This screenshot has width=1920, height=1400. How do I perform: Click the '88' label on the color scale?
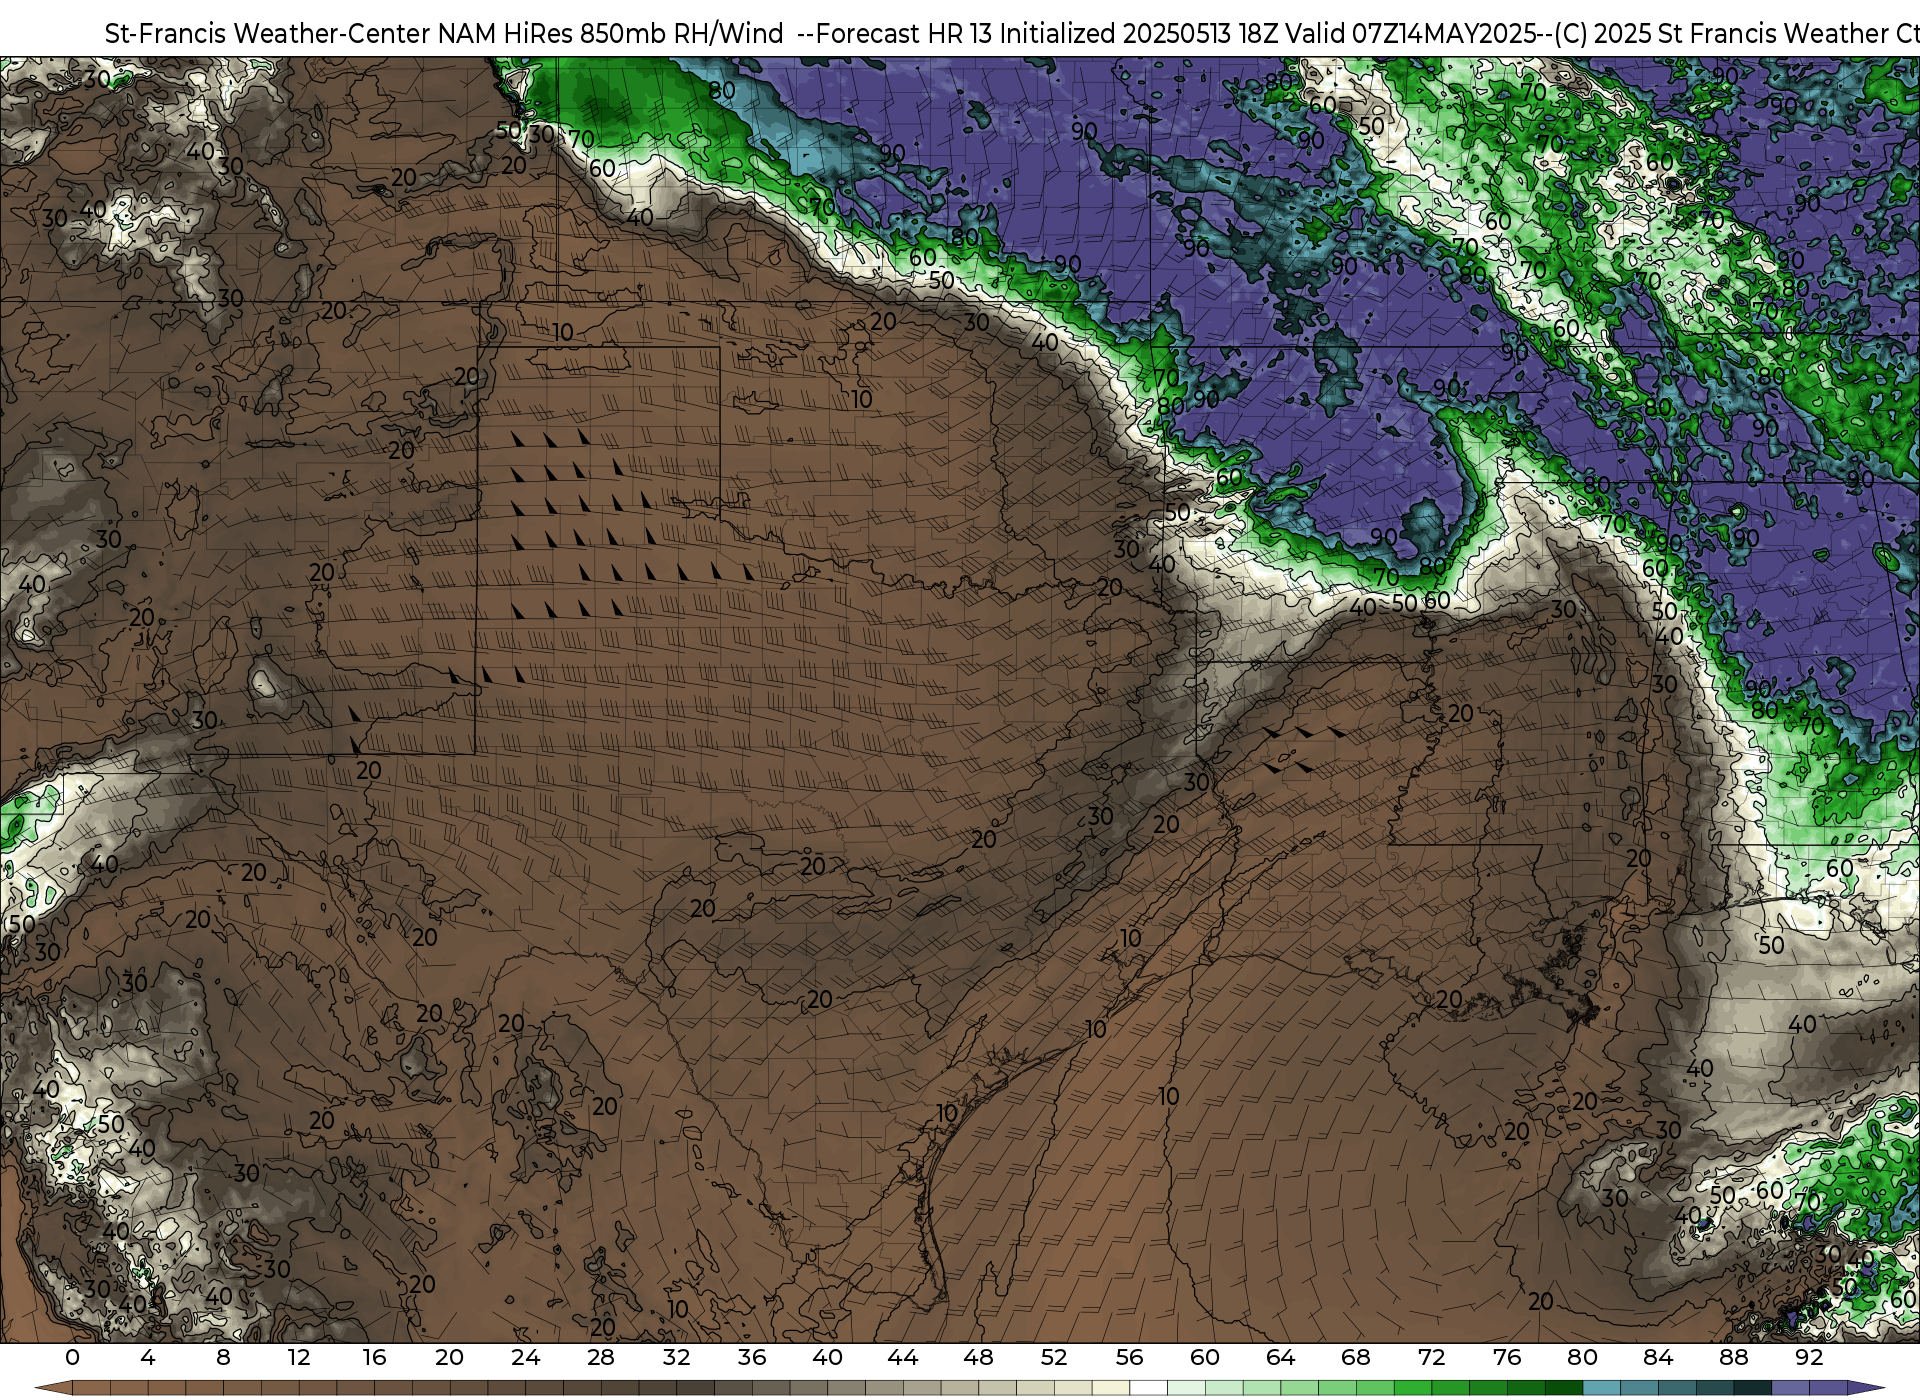tap(1733, 1357)
